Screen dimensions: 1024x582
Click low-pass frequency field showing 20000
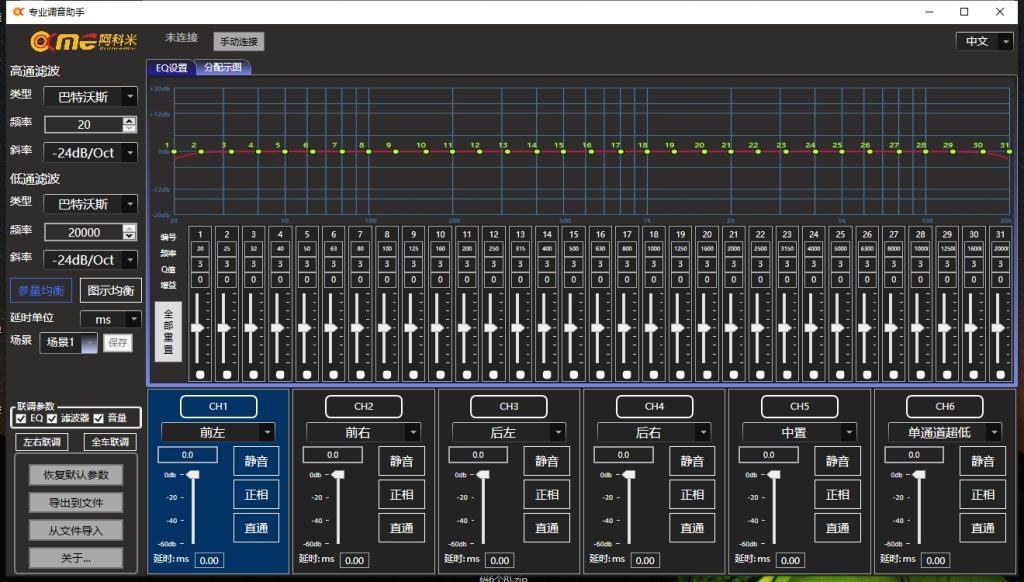(x=84, y=232)
